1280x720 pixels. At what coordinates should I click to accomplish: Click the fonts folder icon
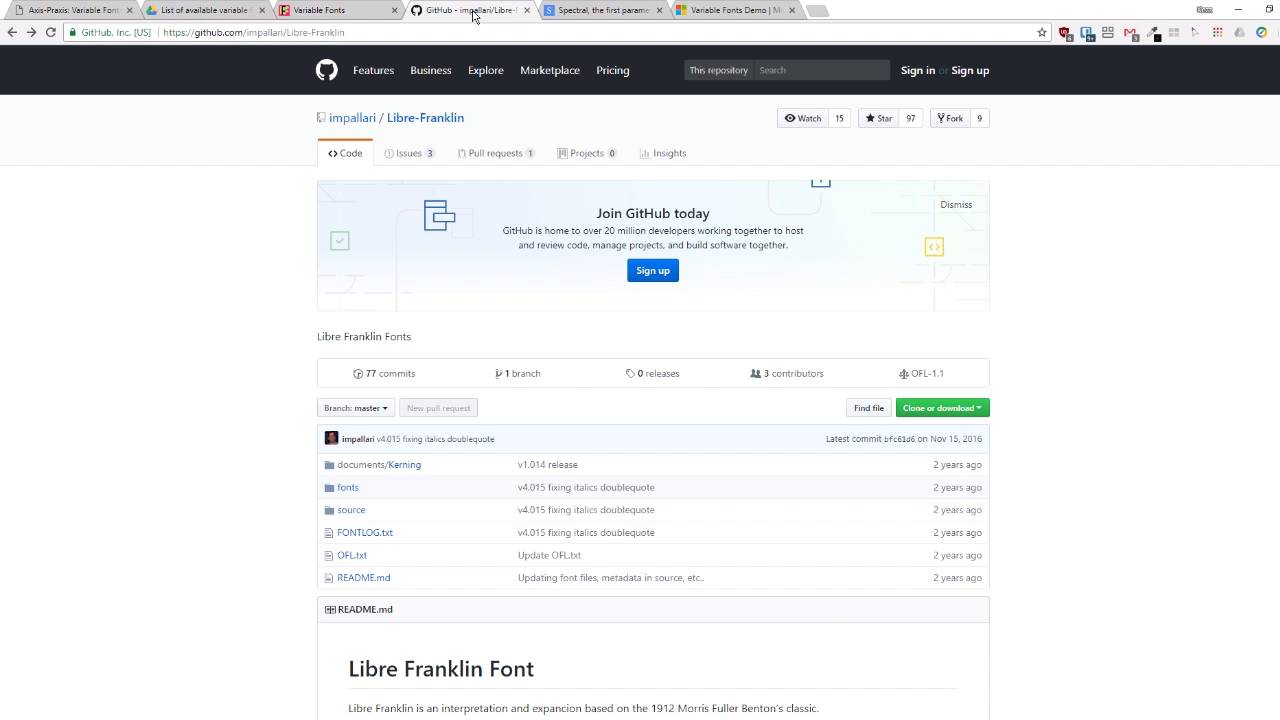point(329,487)
